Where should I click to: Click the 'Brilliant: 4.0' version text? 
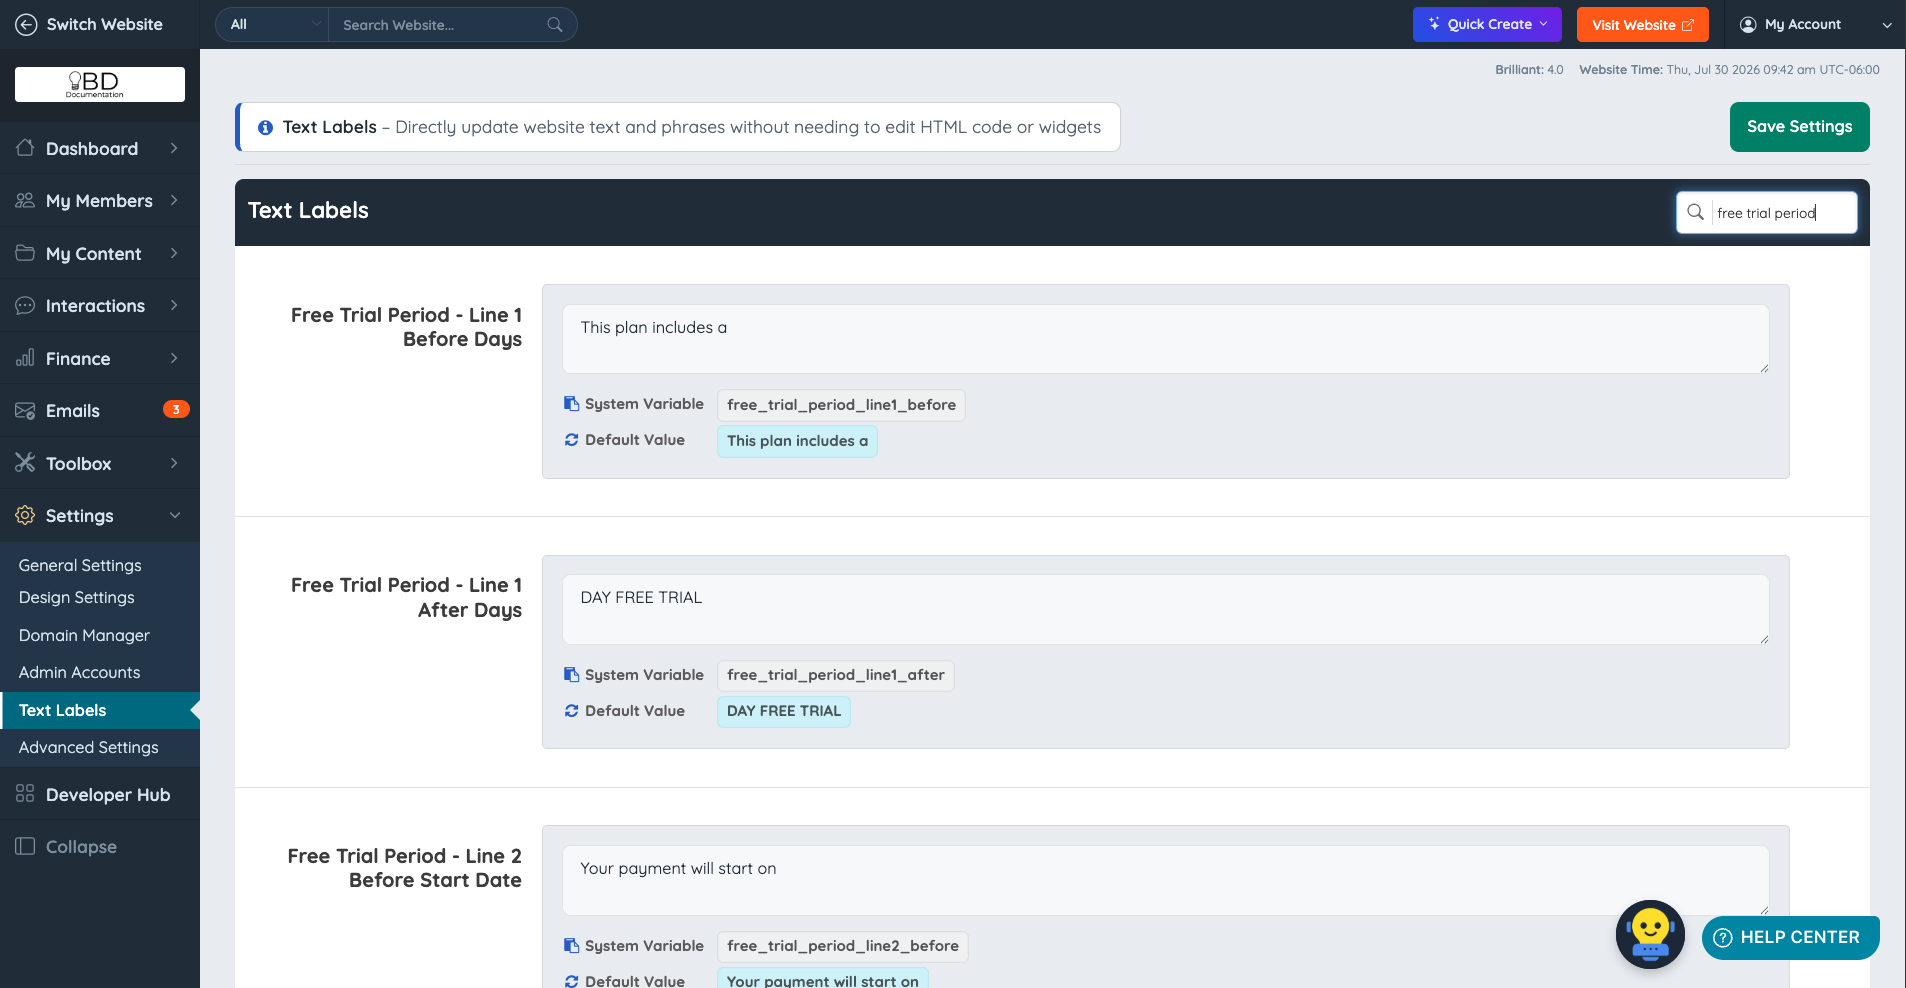[x=1529, y=70]
